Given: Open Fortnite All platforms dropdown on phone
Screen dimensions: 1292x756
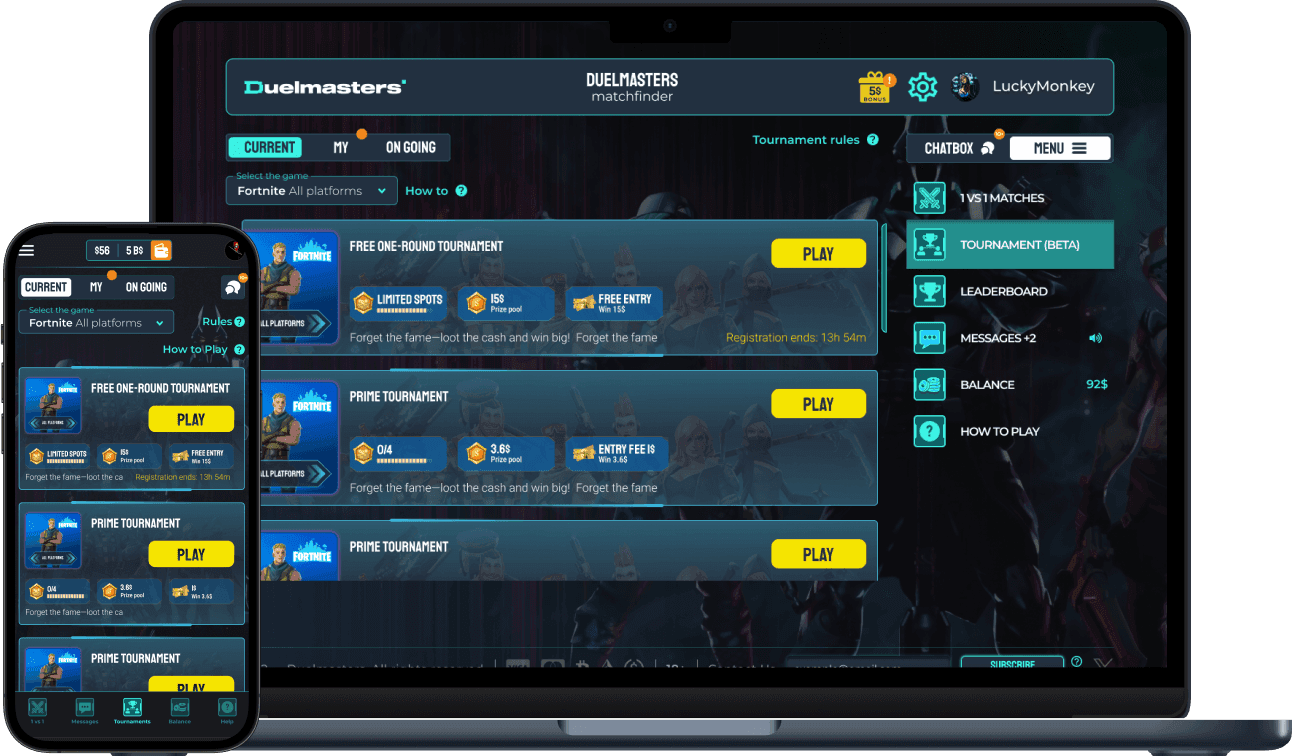Looking at the screenshot, I should (96, 323).
